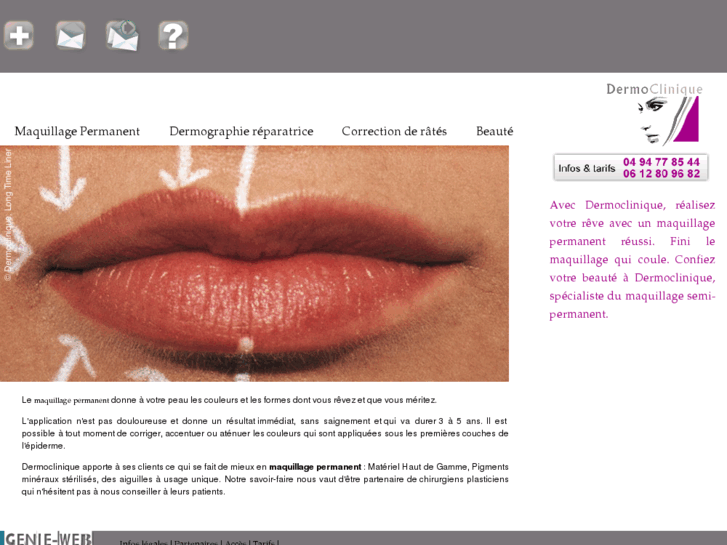Screen dimensions: 727x545
Task: Select Correction de râtés menu item
Action: 394,131
